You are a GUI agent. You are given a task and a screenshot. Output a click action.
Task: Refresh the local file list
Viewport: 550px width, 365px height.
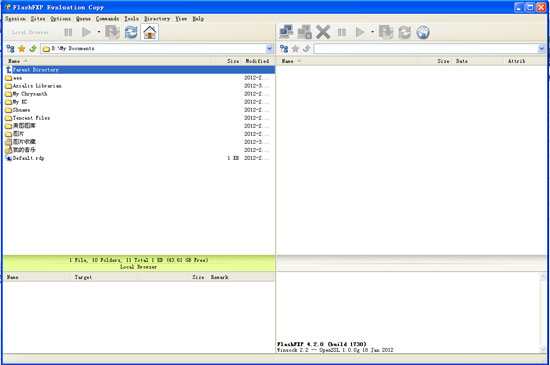click(131, 32)
